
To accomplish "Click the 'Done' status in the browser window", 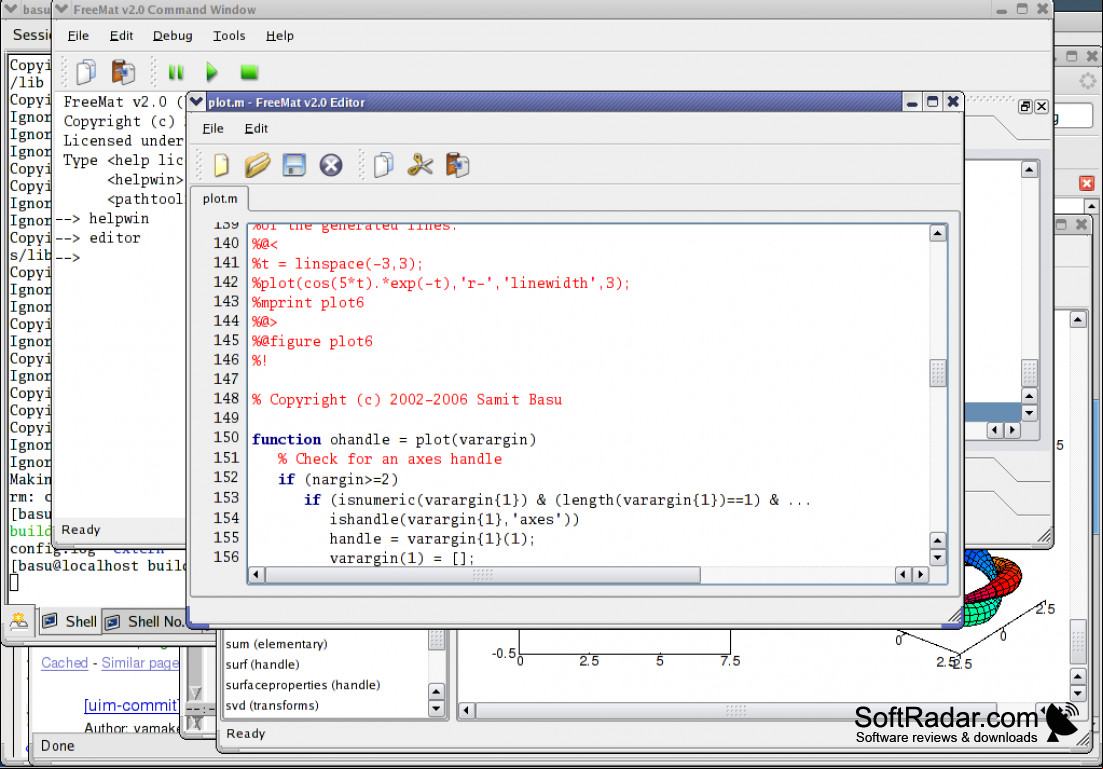I will click(x=58, y=746).
